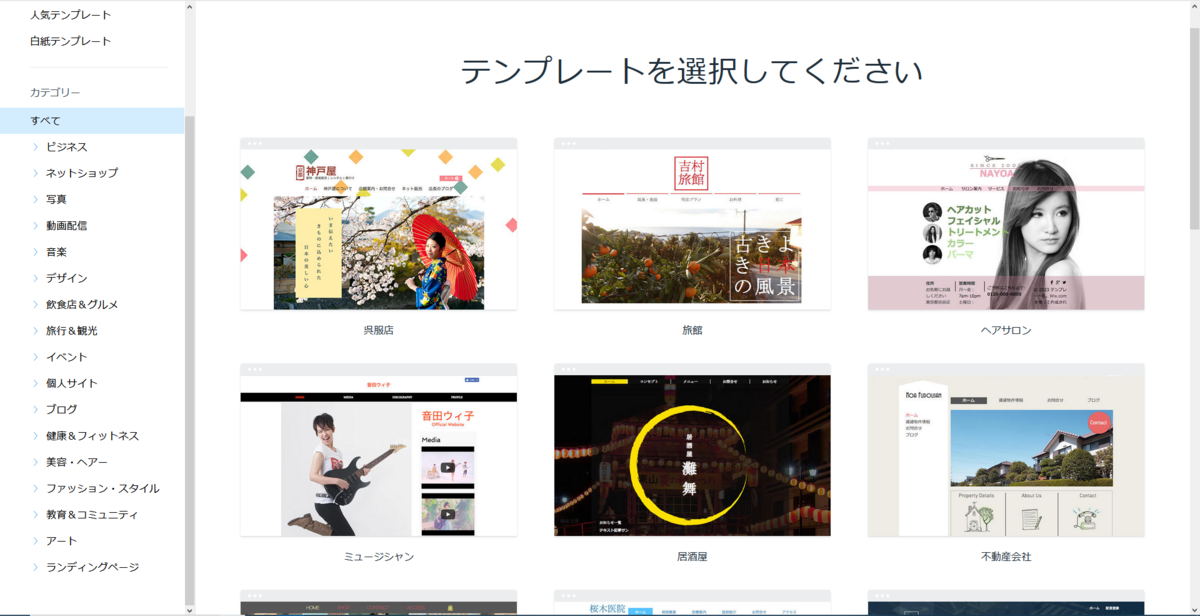Select the アート category label
1200x616 pixels.
tap(61, 541)
